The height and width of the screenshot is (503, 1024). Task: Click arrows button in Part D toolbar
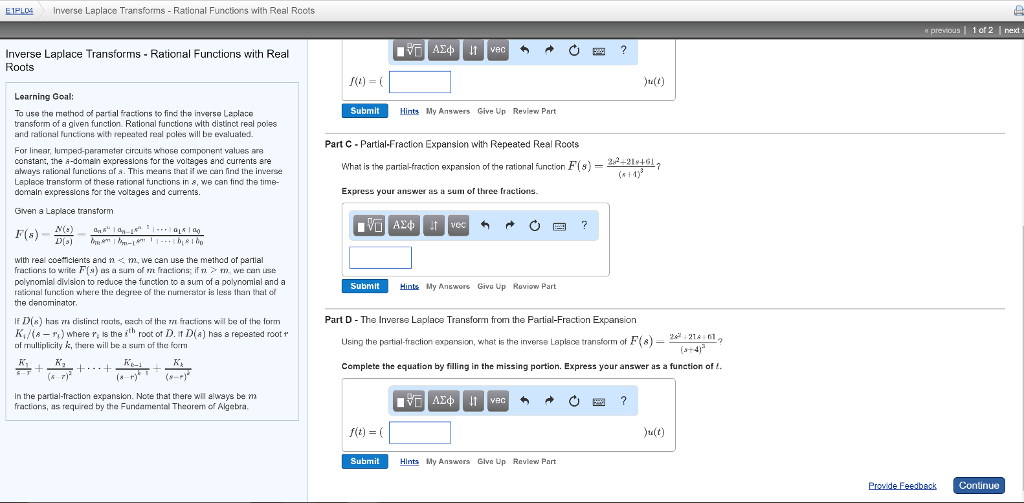(x=473, y=401)
